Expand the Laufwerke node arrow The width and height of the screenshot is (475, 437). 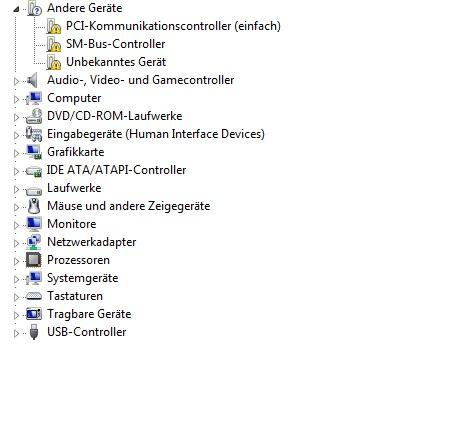click(16, 189)
